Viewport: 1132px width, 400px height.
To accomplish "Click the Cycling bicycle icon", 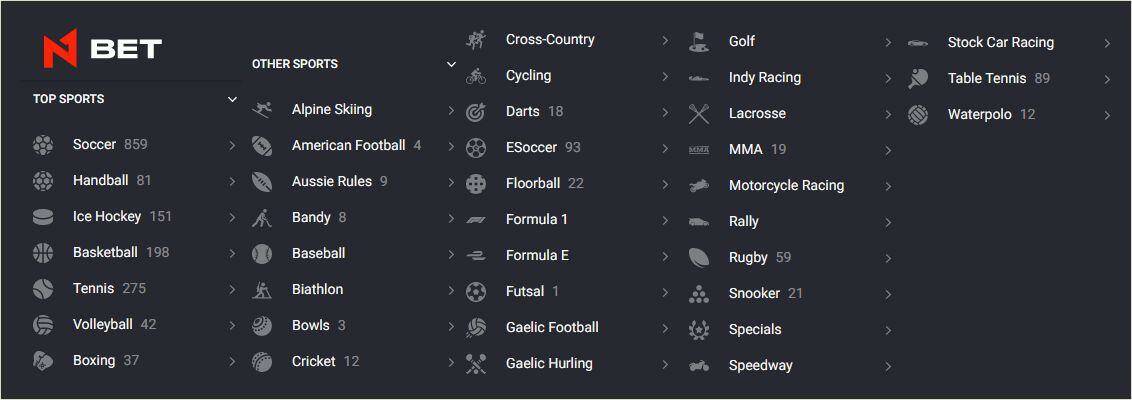I will pos(476,76).
